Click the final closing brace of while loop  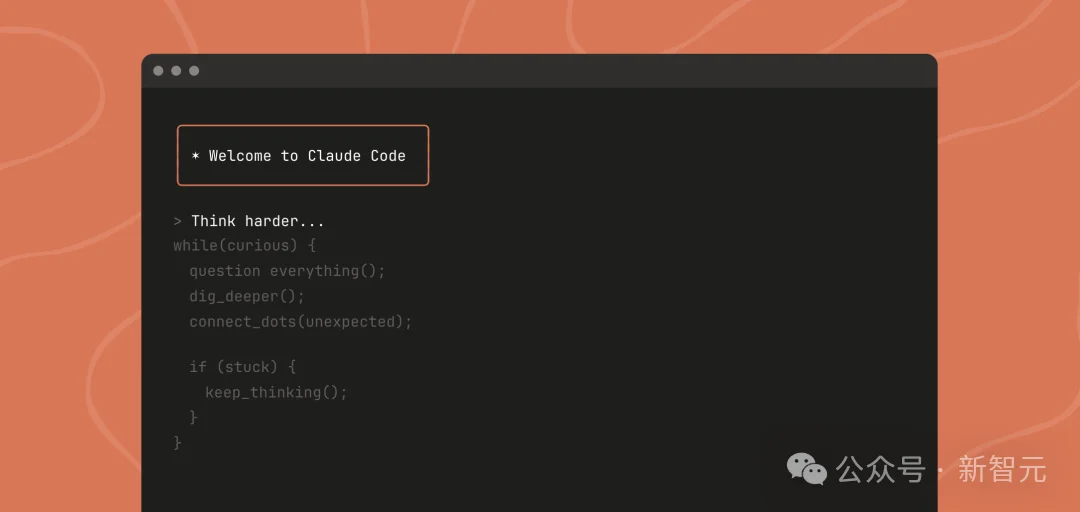[178, 442]
